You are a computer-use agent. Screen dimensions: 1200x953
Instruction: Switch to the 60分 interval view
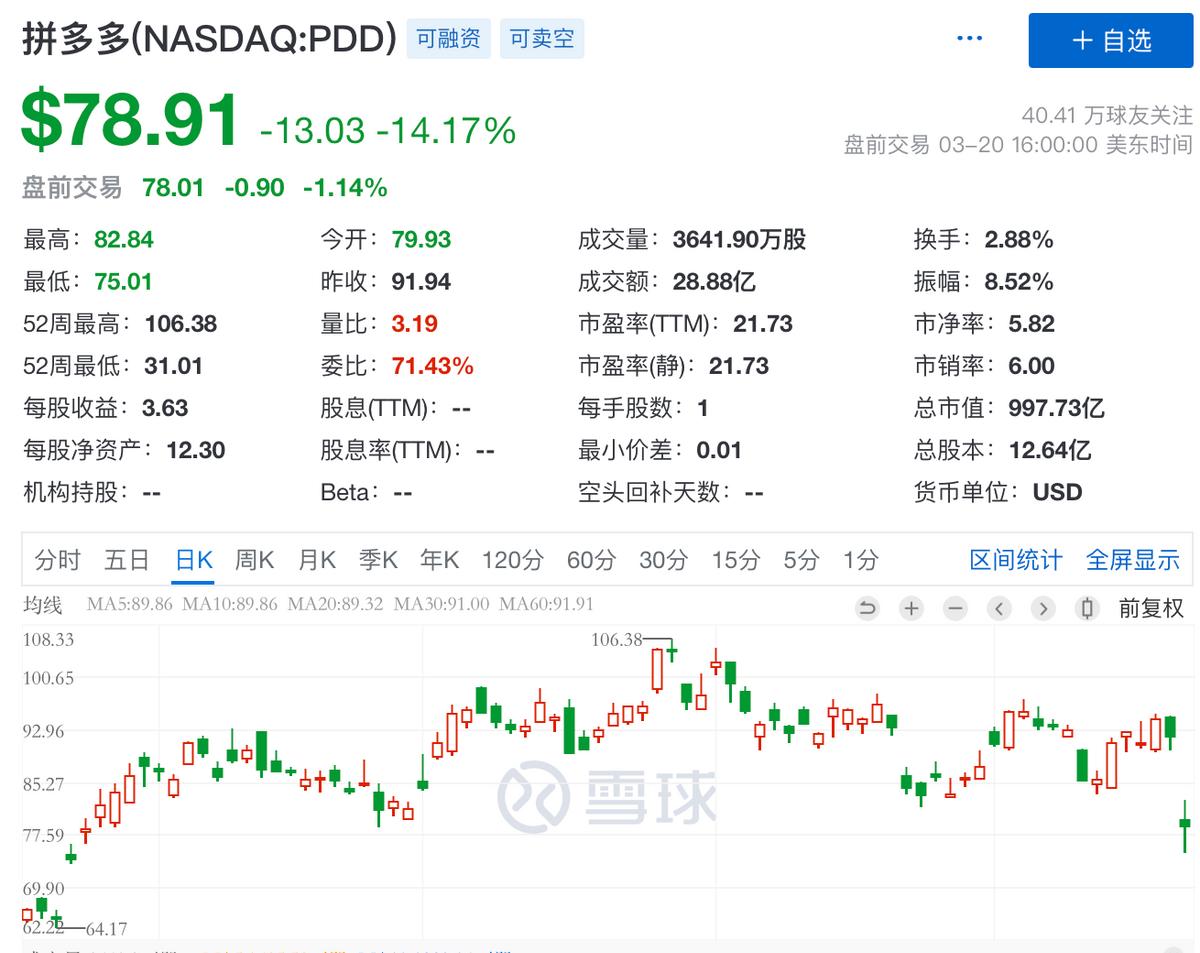(590, 561)
